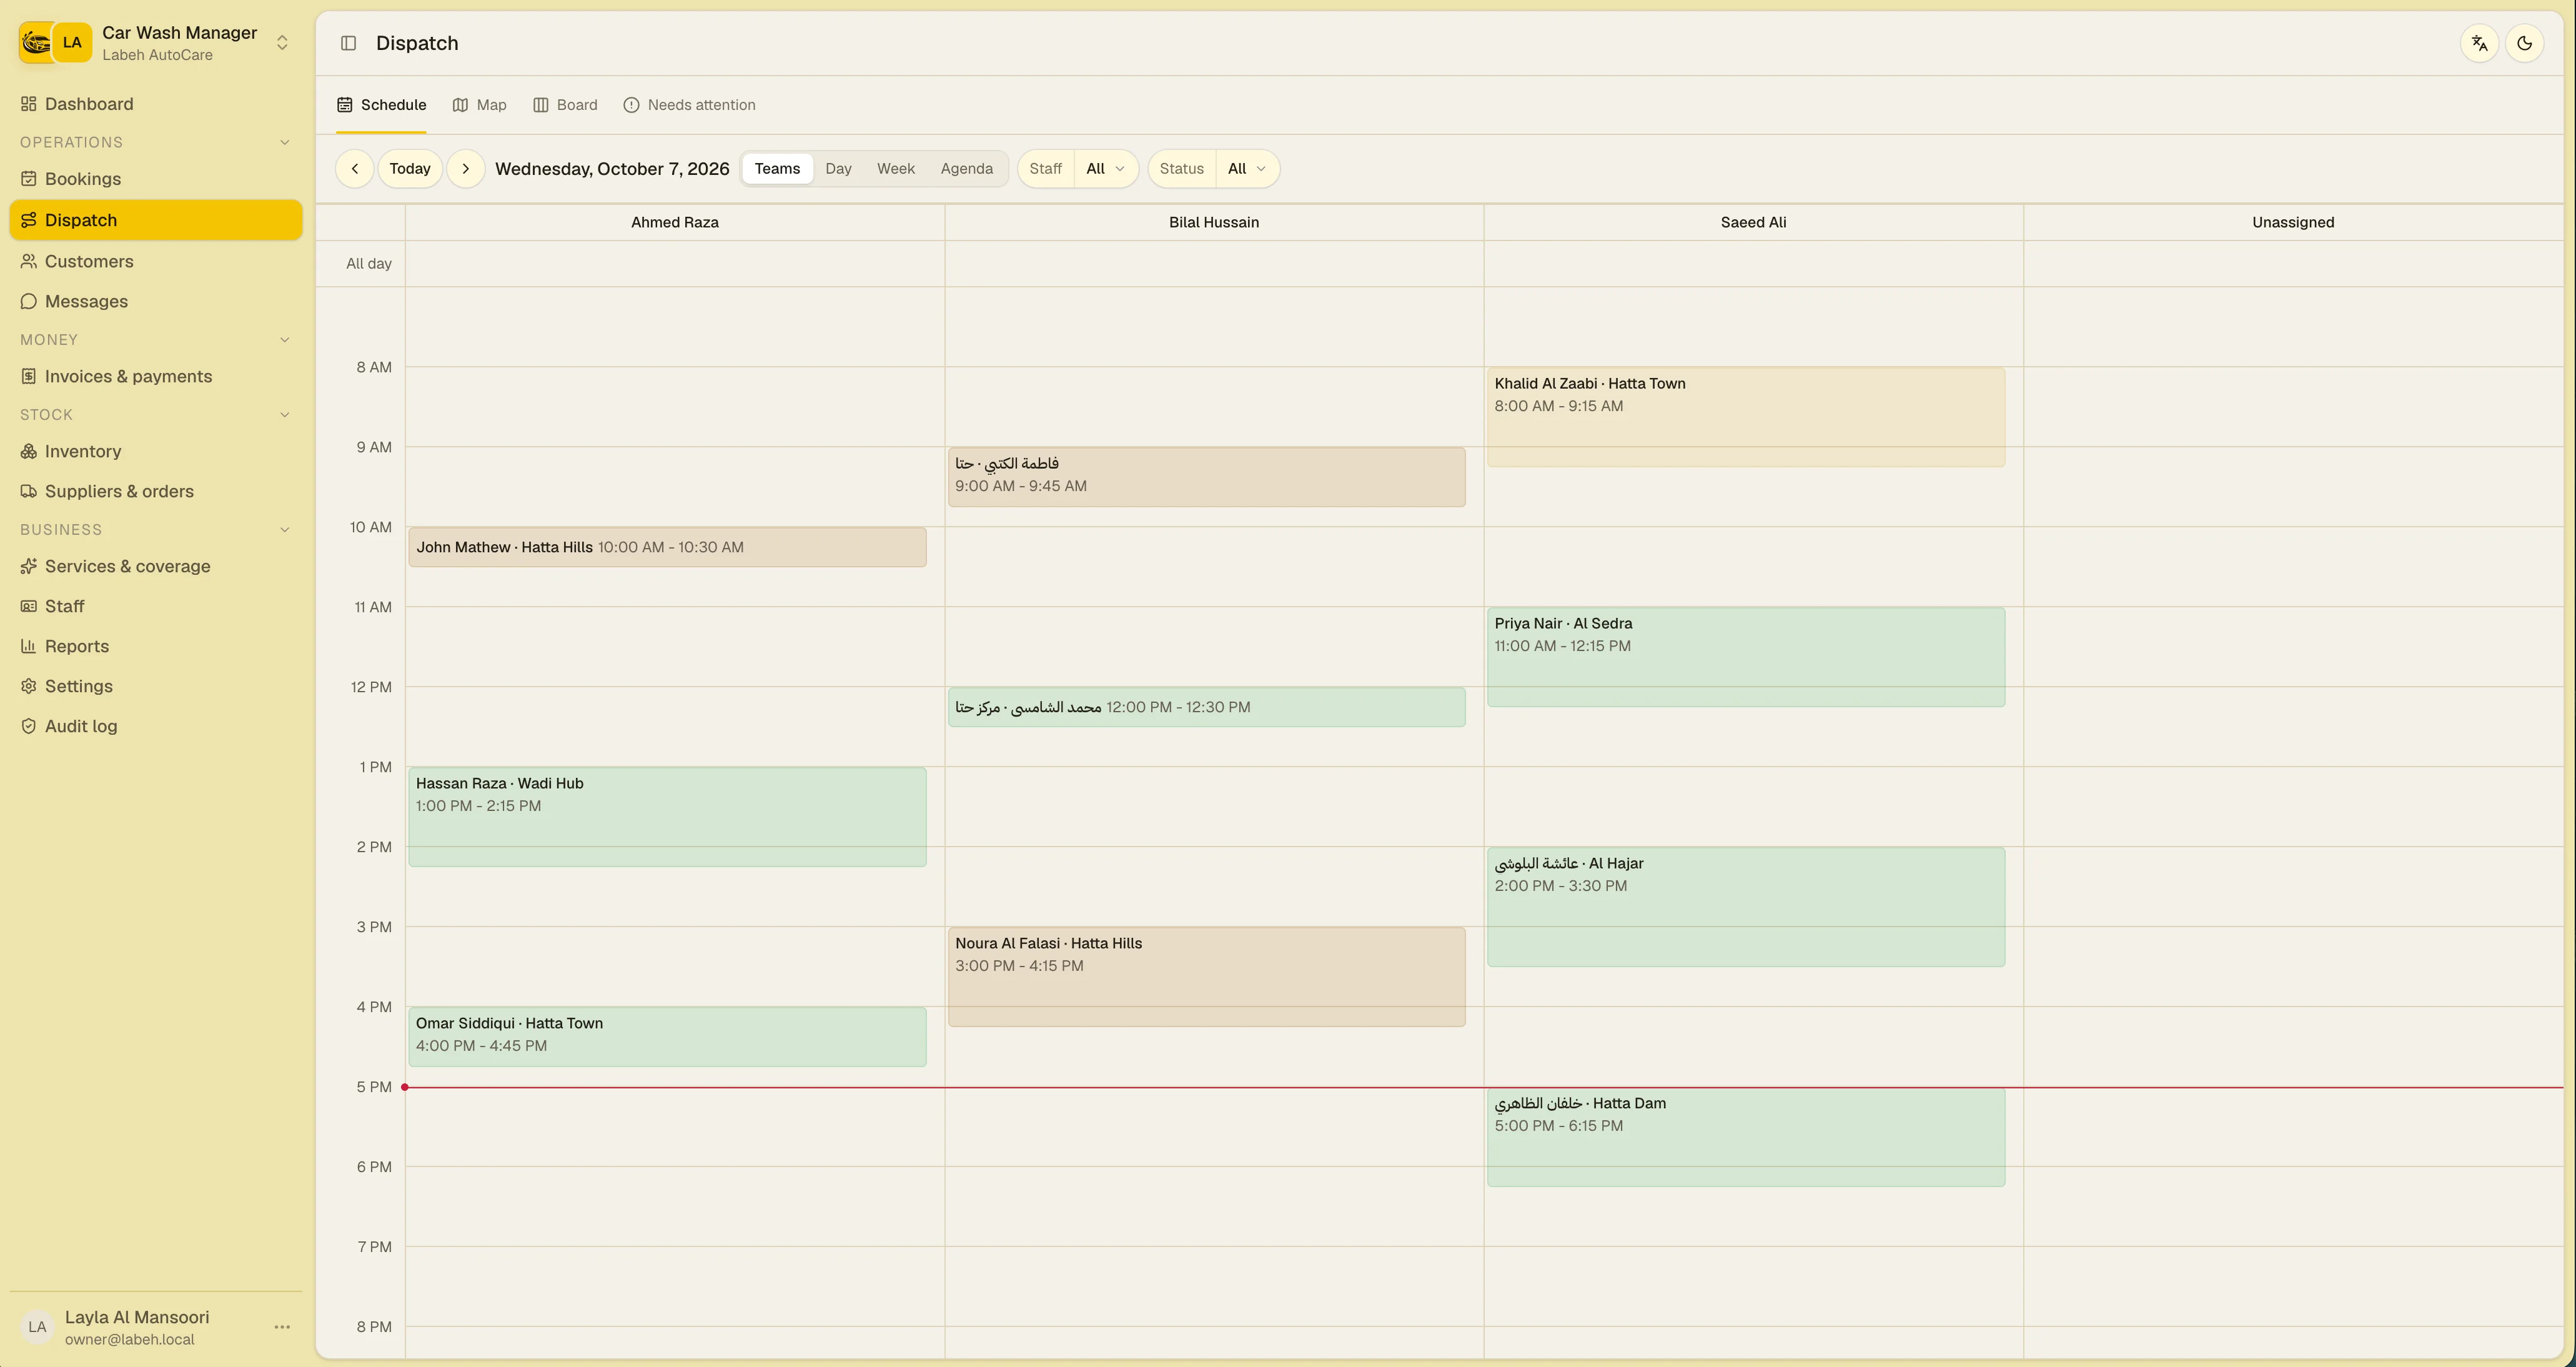Viewport: 2576px width, 1367px height.
Task: Jump to Today
Action: (410, 169)
